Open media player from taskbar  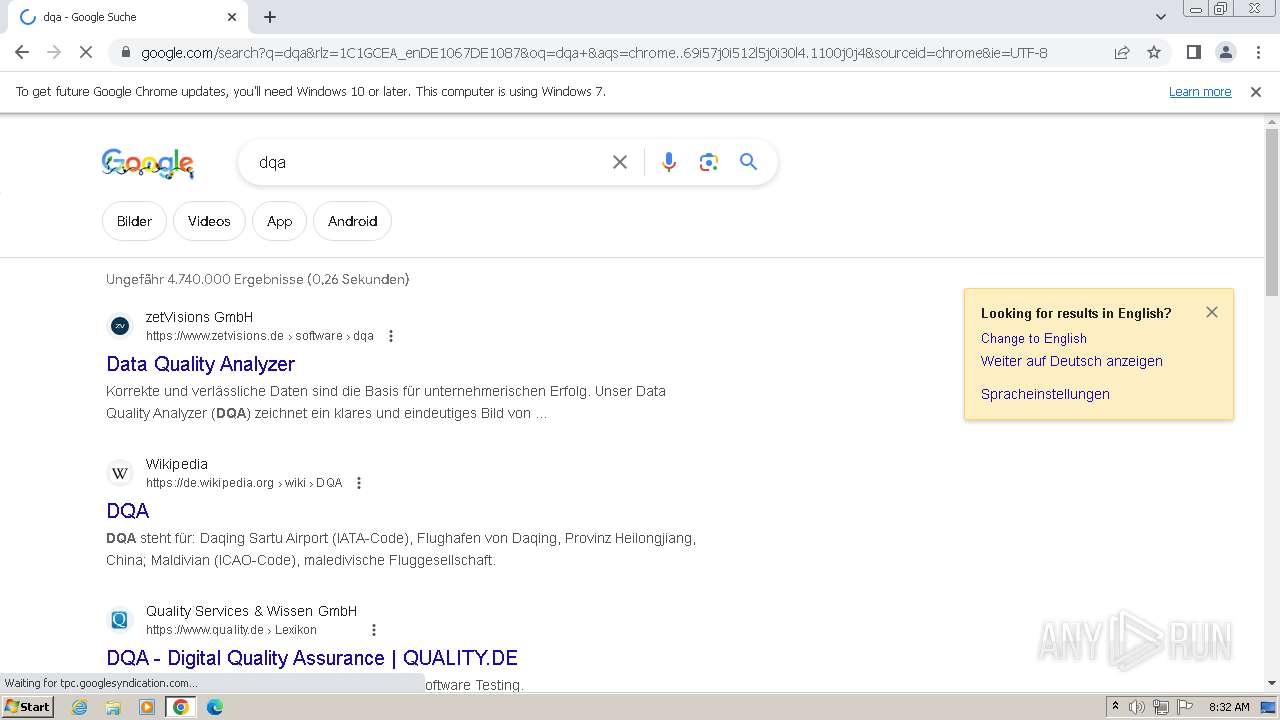coord(147,707)
